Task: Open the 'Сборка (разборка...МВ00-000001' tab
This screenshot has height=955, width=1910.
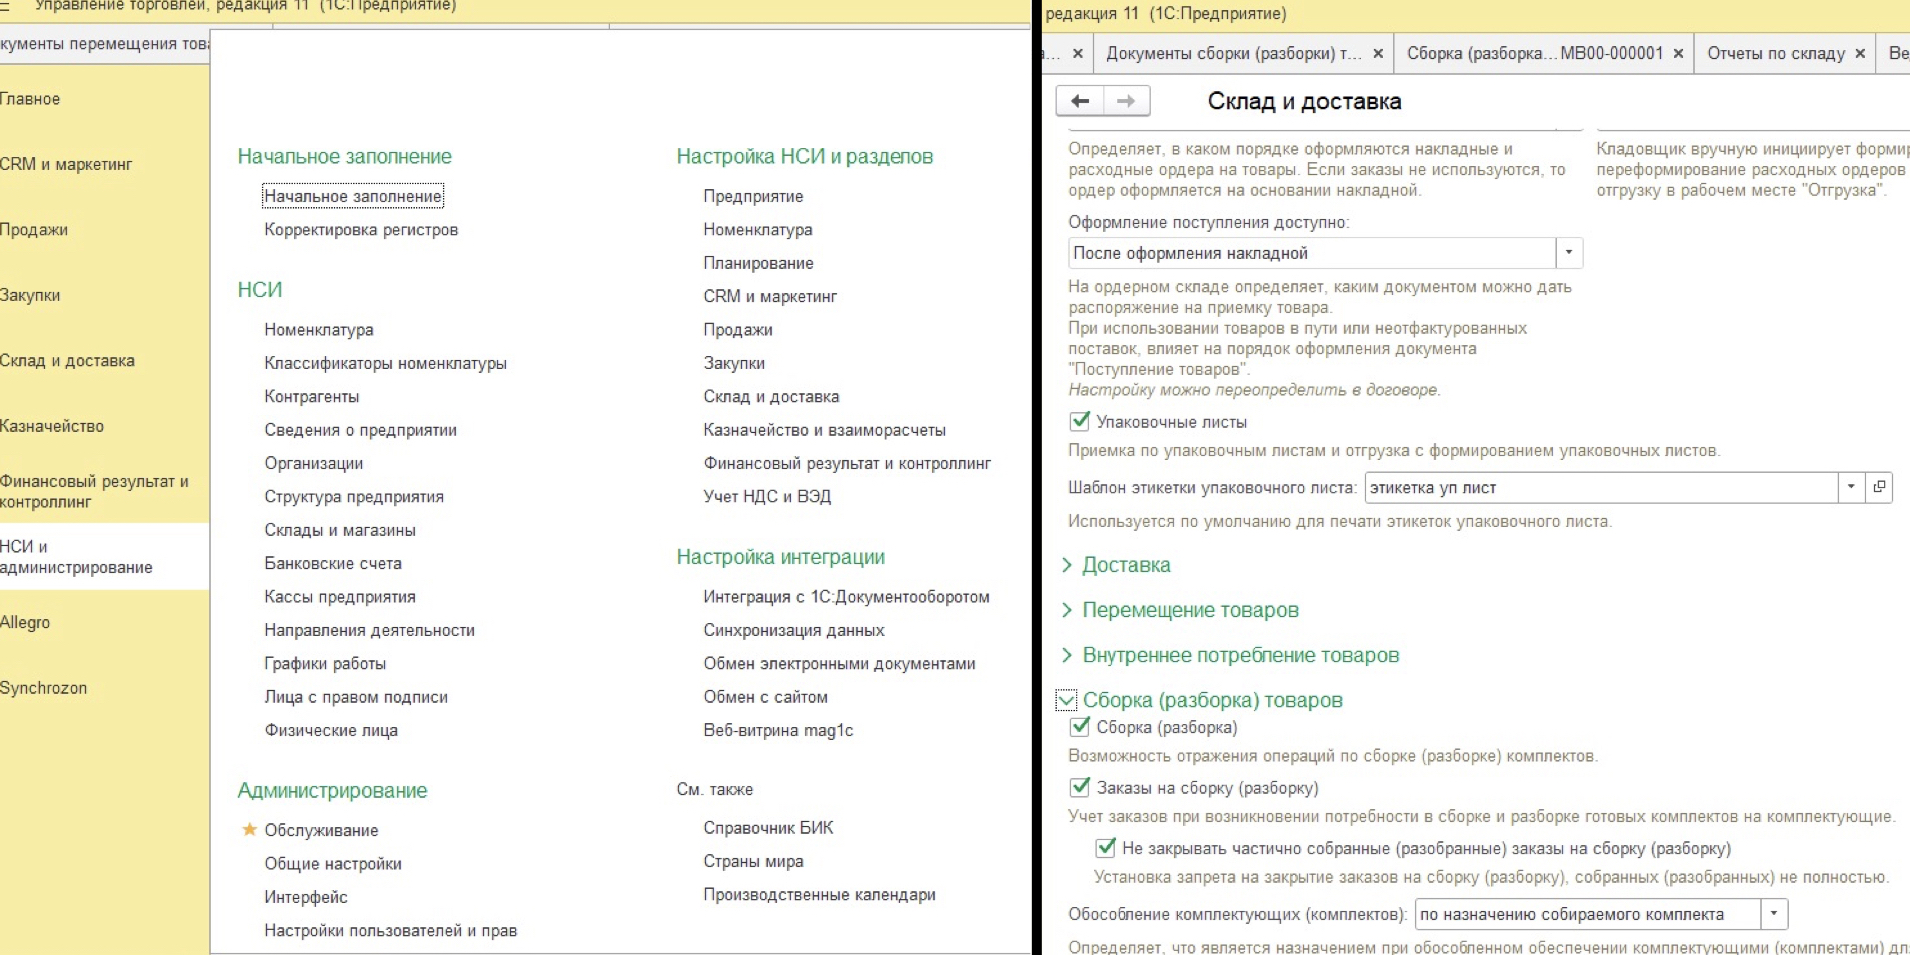Action: pyautogui.click(x=1535, y=54)
